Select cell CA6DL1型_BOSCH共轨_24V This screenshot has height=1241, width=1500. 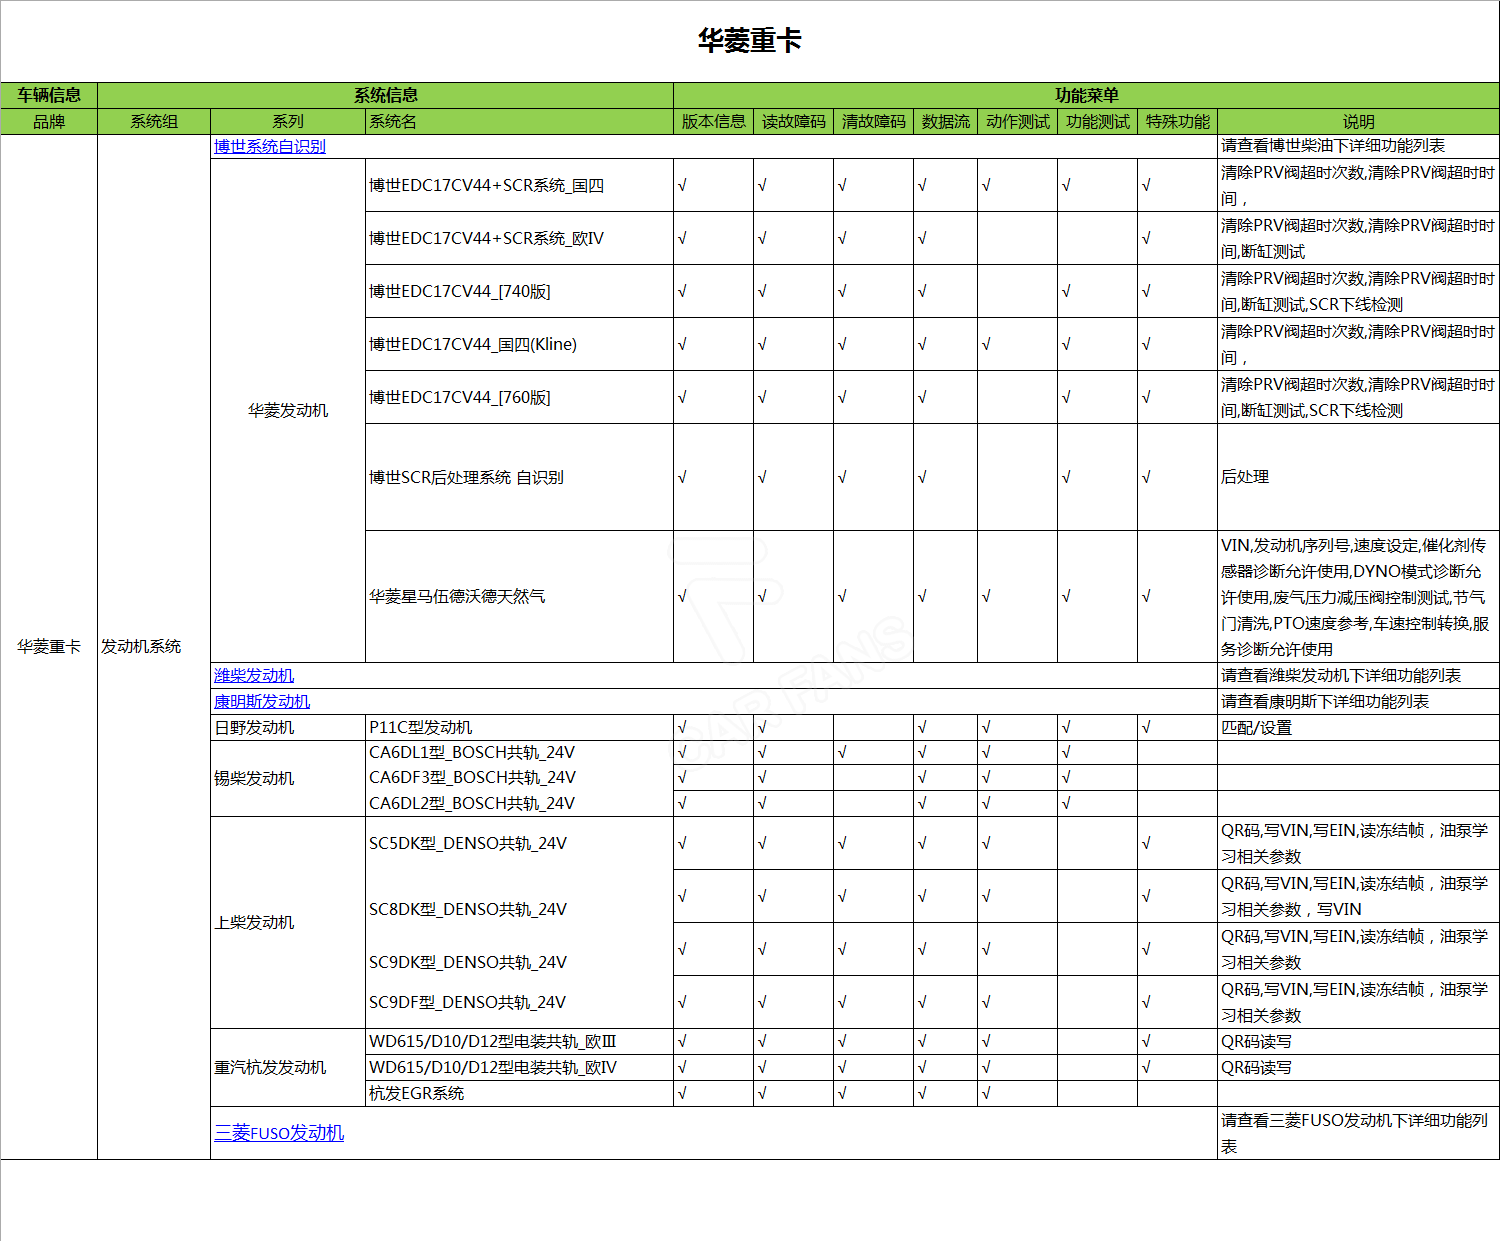(519, 752)
